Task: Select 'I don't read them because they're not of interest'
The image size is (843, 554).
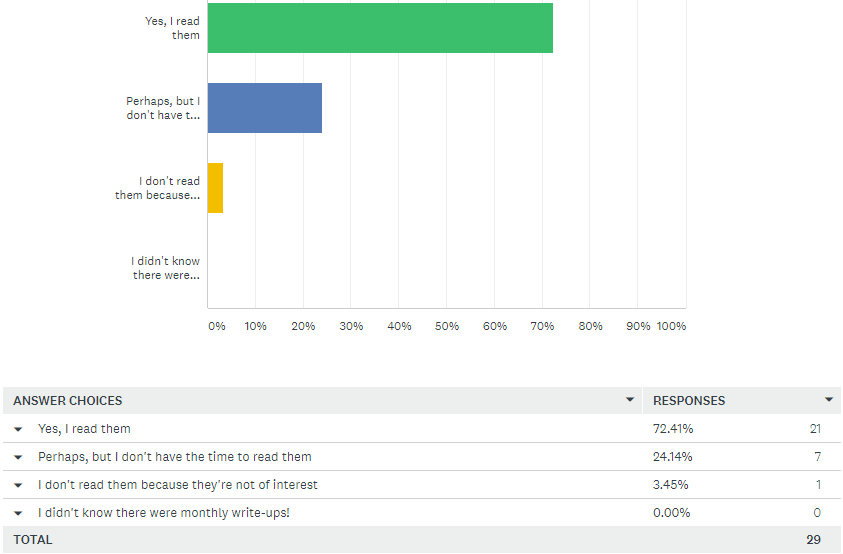Action: tap(178, 485)
